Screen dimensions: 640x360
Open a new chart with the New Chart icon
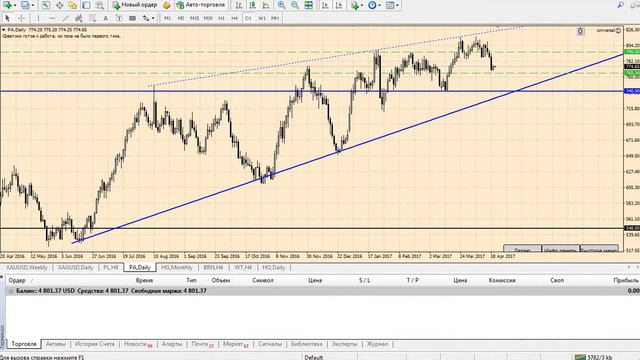tap(7, 5)
